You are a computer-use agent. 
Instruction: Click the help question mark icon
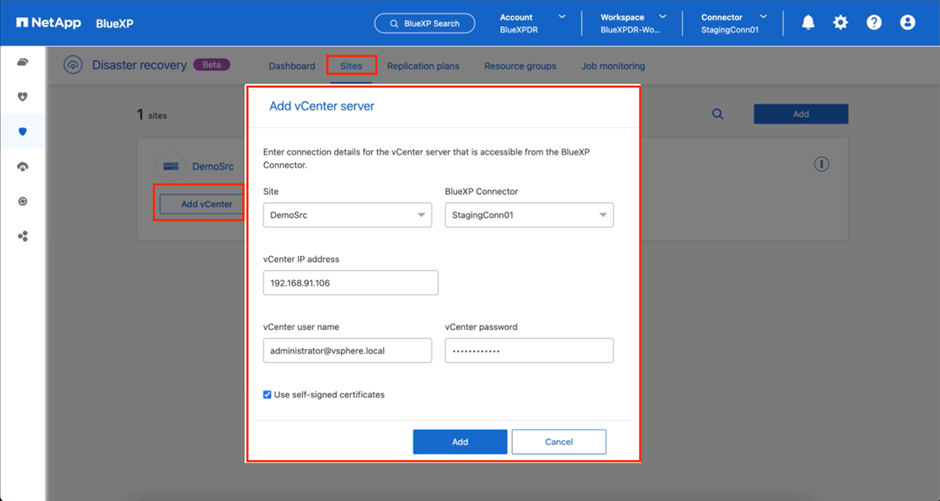[874, 23]
